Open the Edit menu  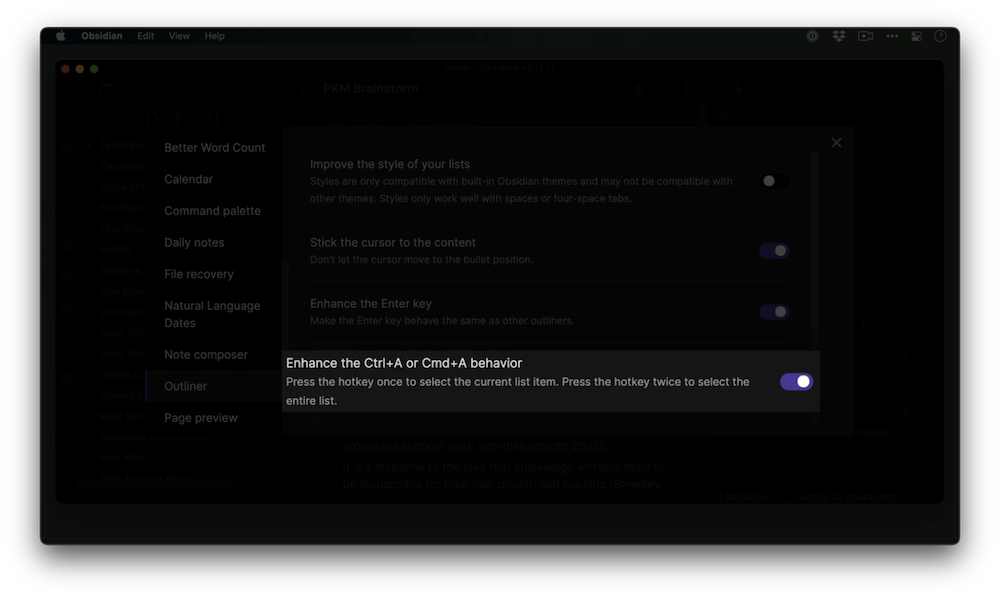pos(145,36)
